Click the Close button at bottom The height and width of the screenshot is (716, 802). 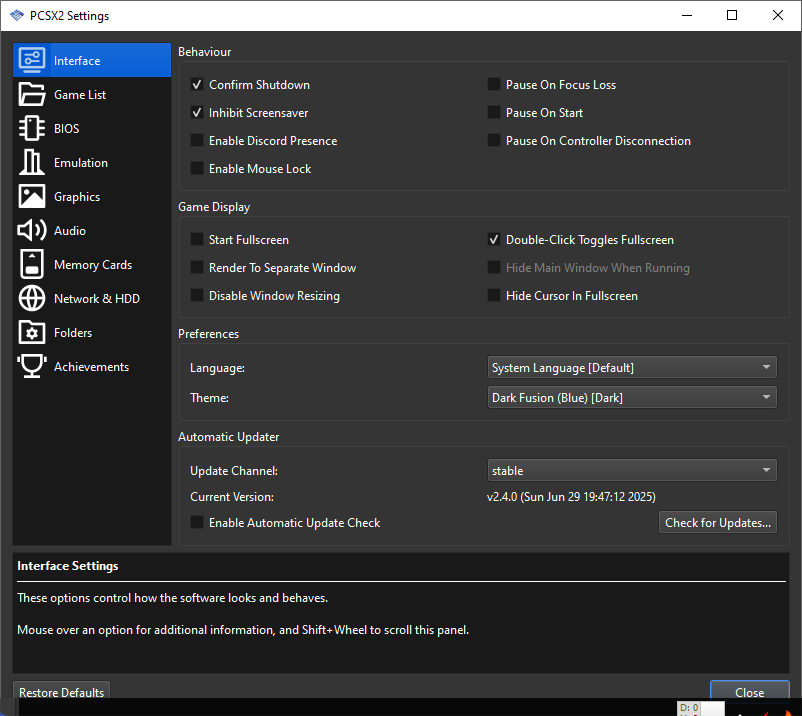(749, 692)
